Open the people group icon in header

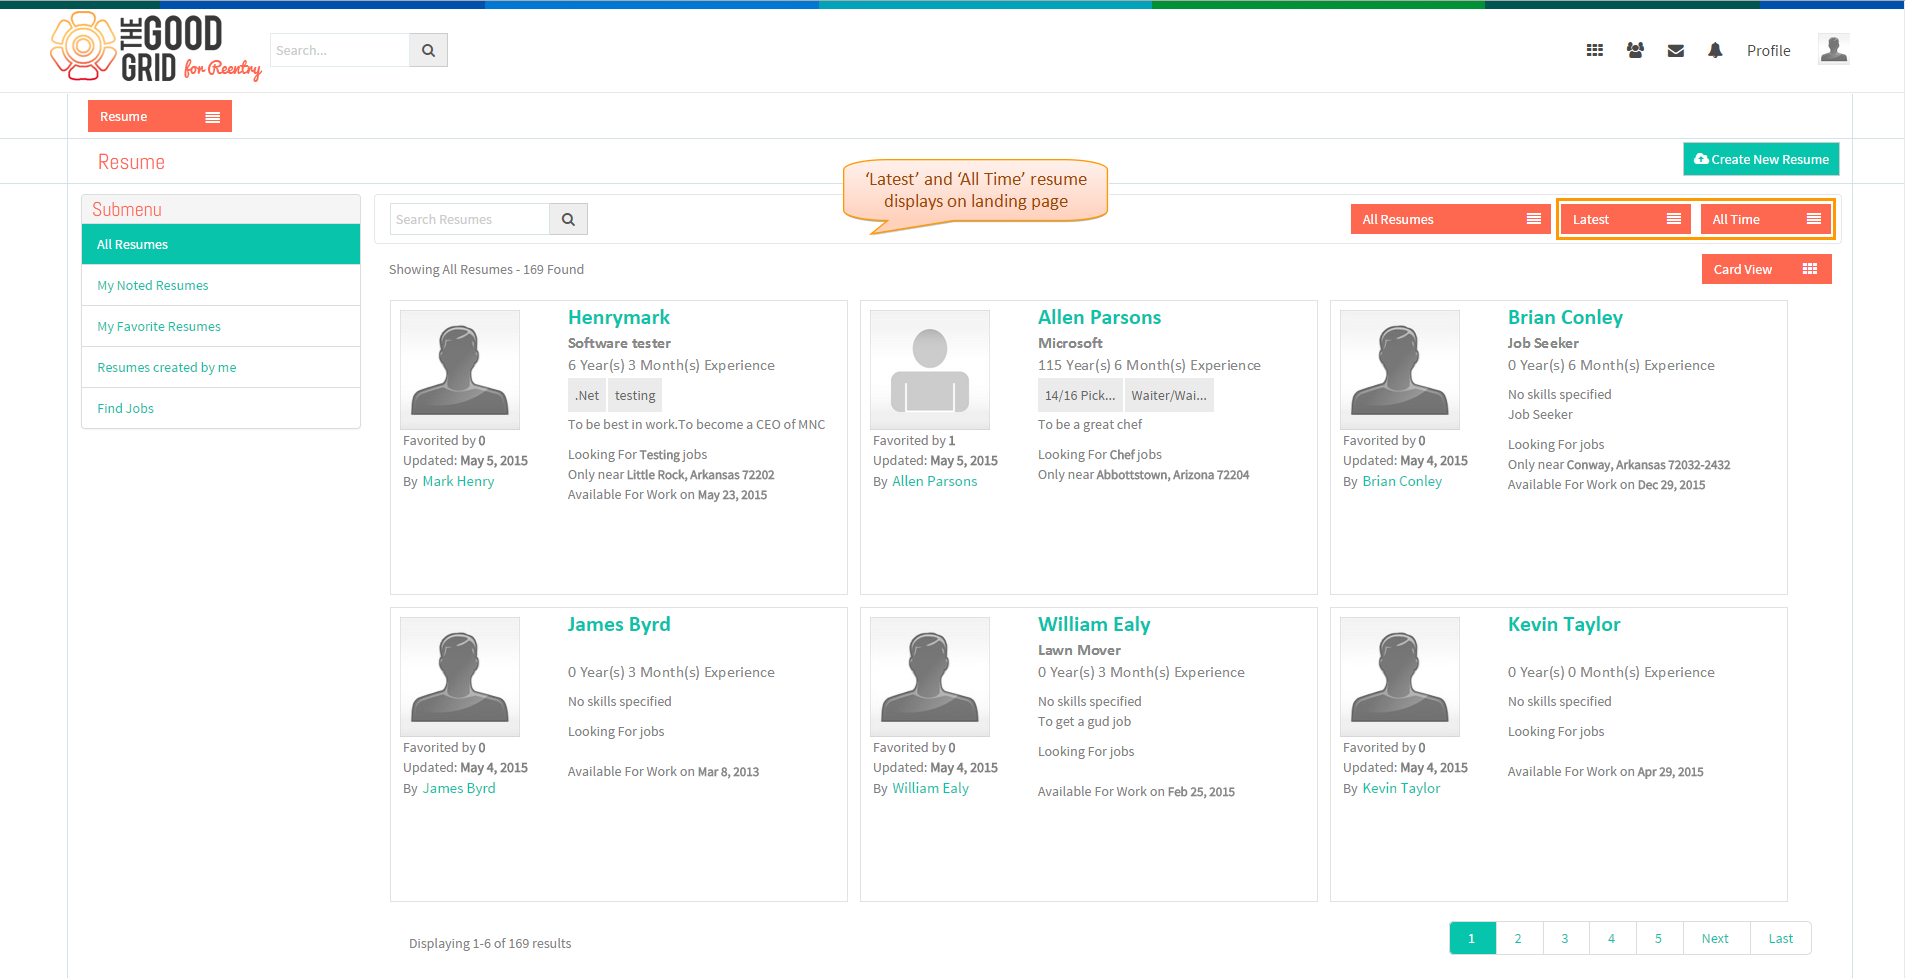pyautogui.click(x=1635, y=50)
